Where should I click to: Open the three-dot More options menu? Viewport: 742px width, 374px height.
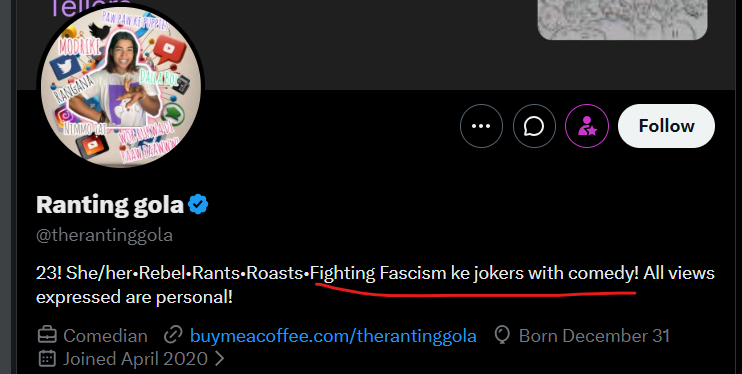(x=481, y=126)
